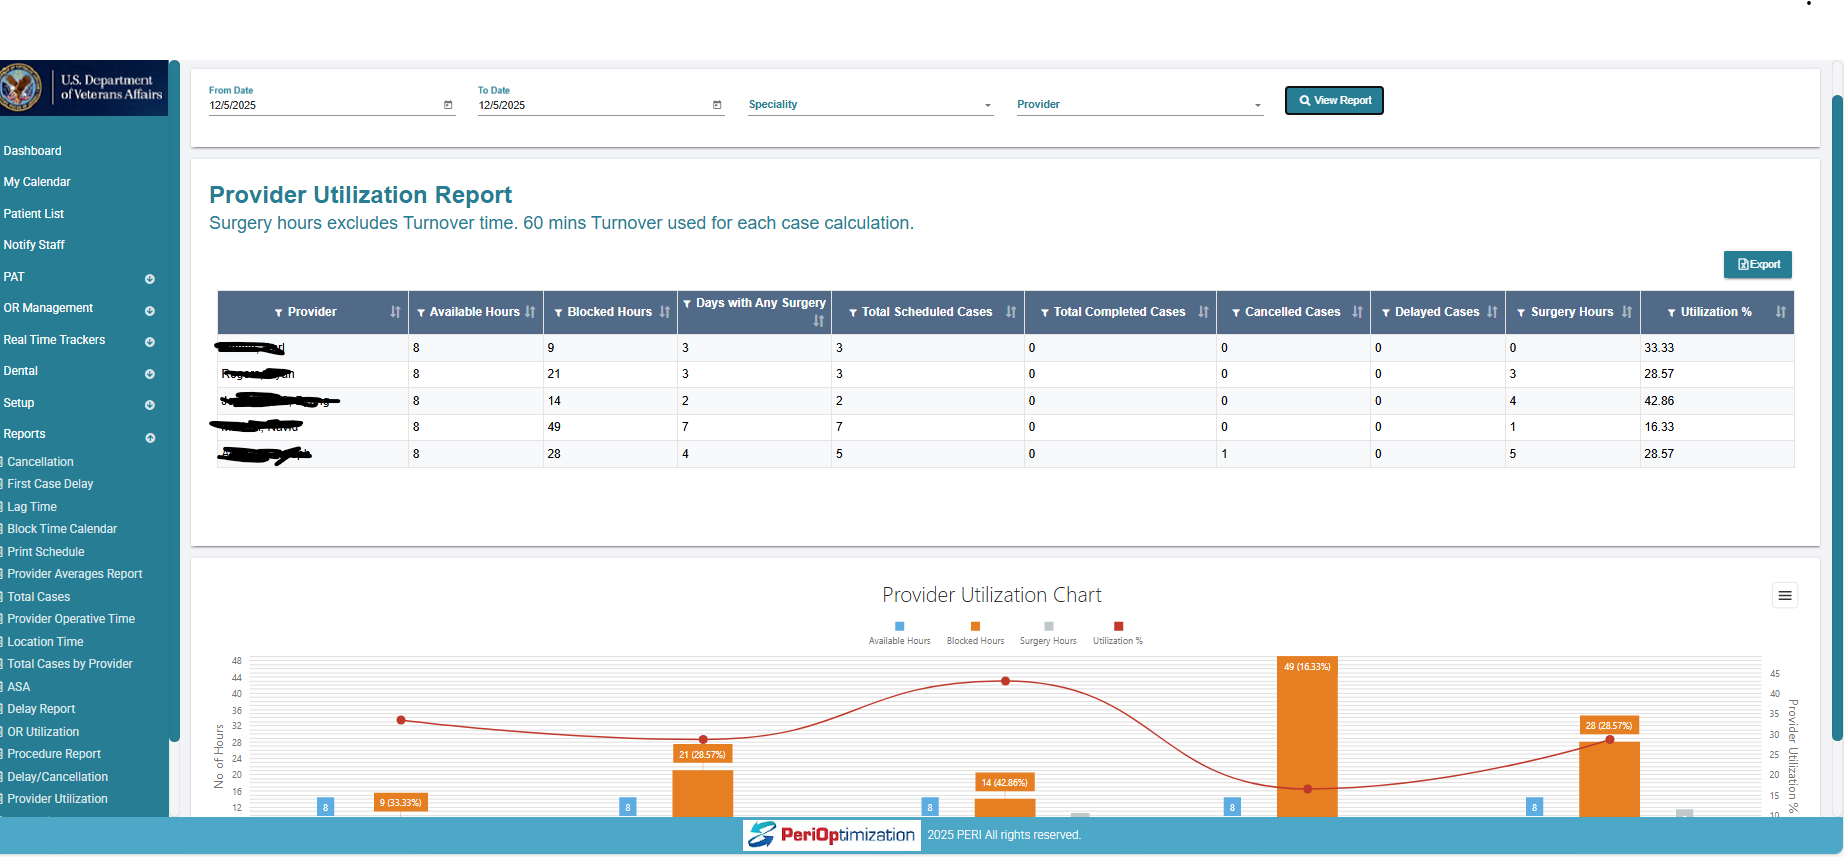Open the Cancellation report
The height and width of the screenshot is (857, 1844).
point(40,462)
